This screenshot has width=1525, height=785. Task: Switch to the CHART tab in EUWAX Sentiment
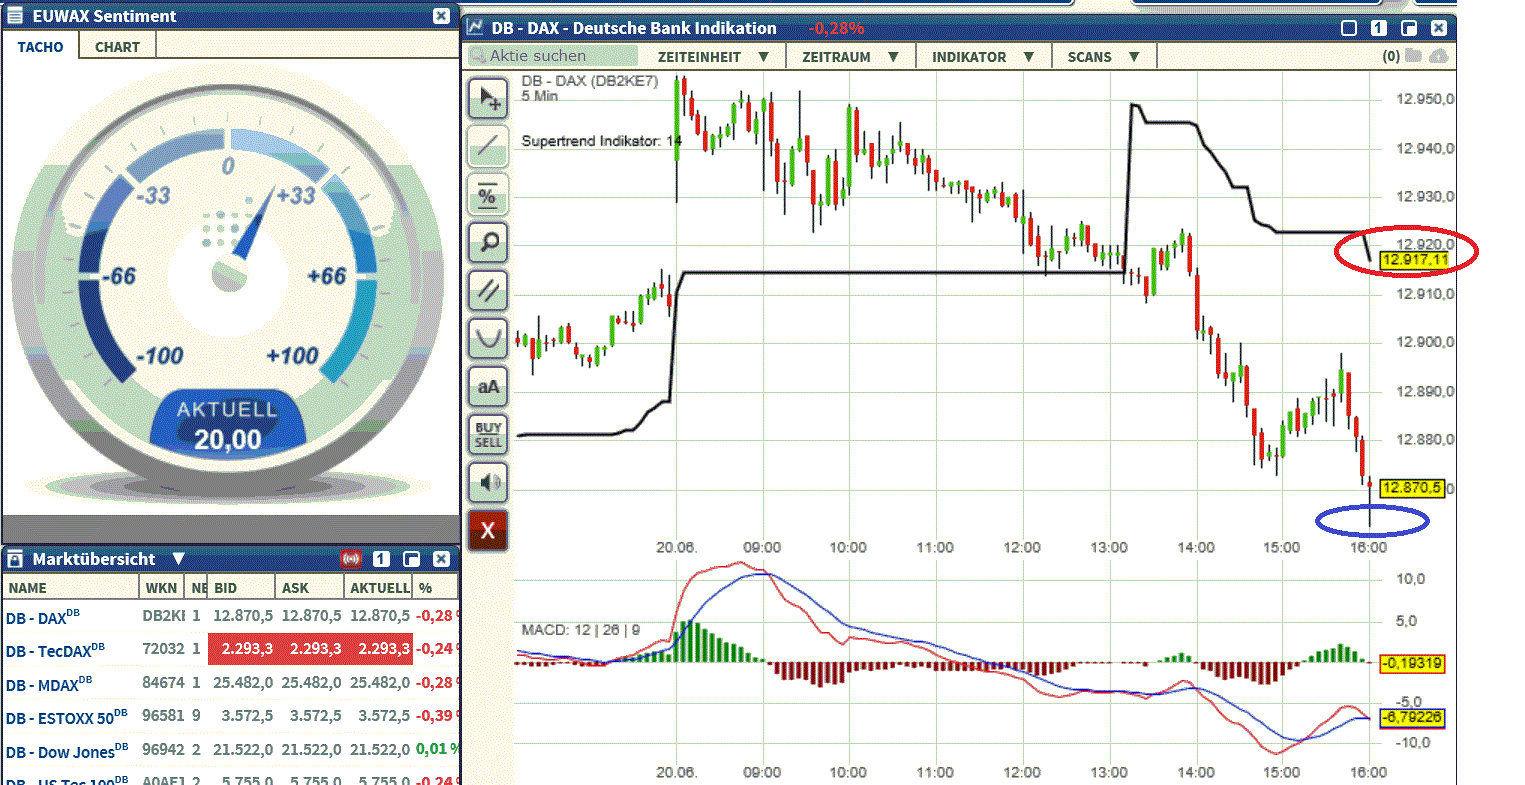(117, 47)
